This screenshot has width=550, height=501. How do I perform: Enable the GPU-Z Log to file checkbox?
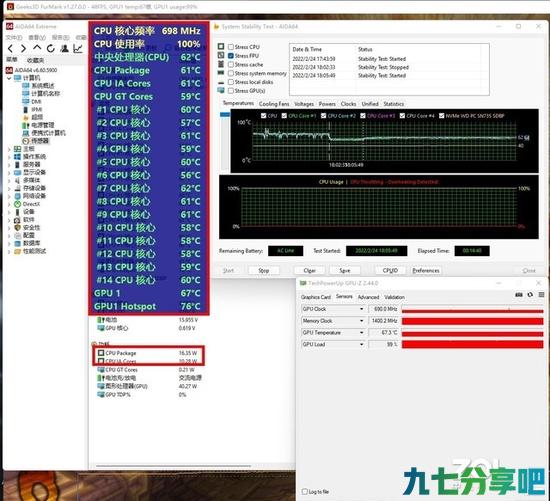coord(304,491)
